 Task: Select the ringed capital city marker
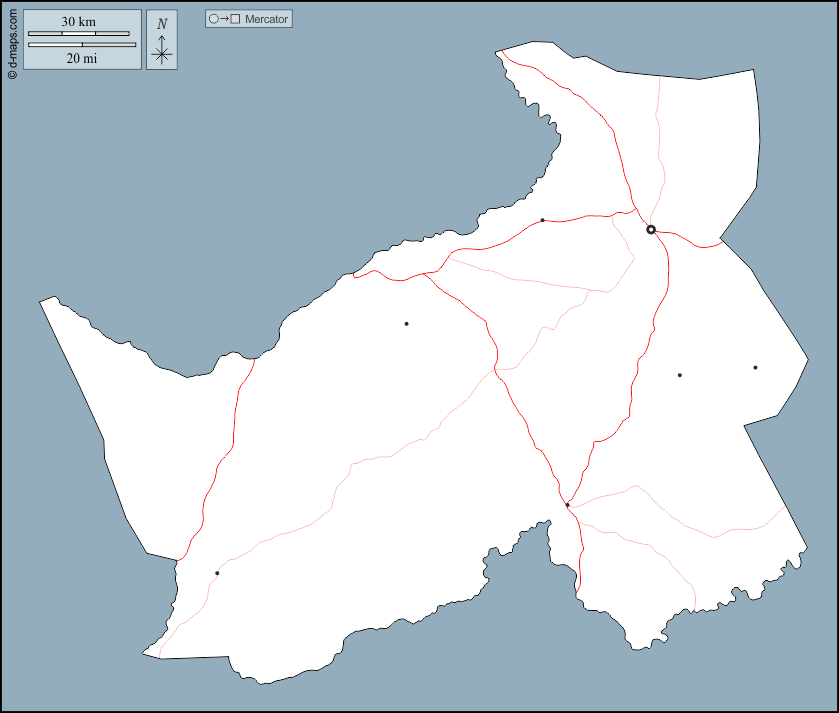(651, 230)
